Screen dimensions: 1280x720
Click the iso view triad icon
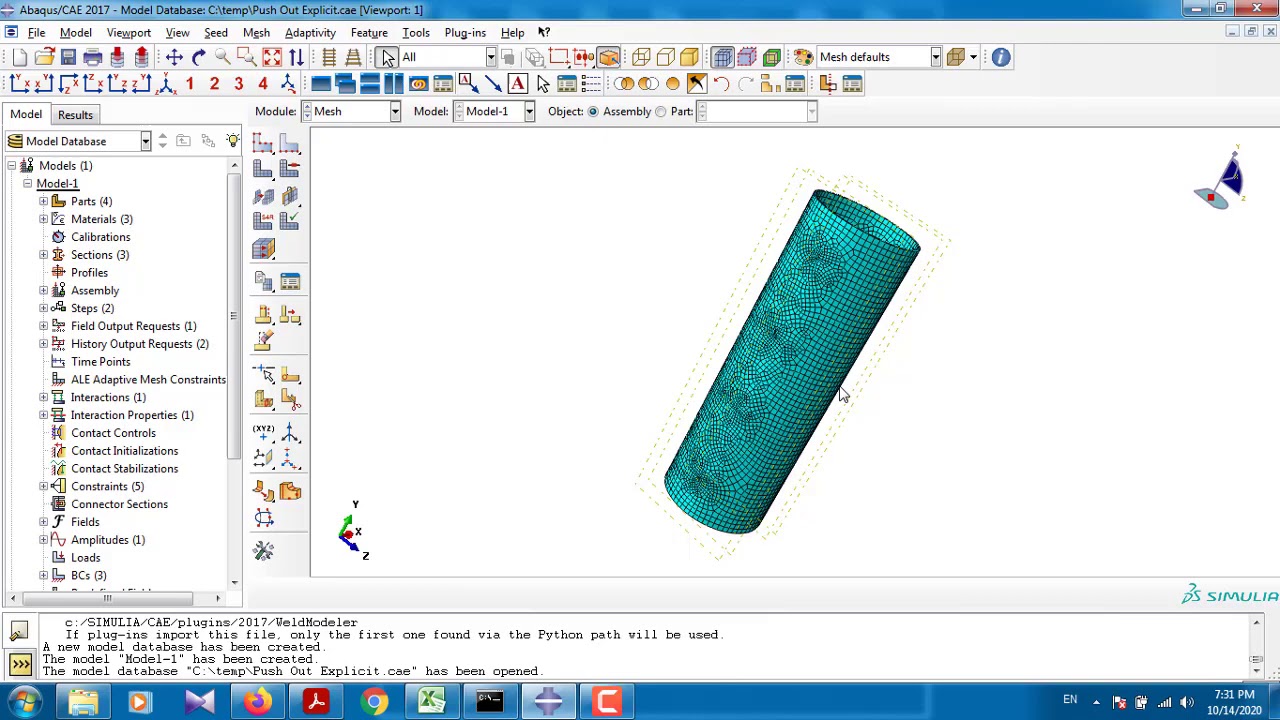[x=166, y=84]
